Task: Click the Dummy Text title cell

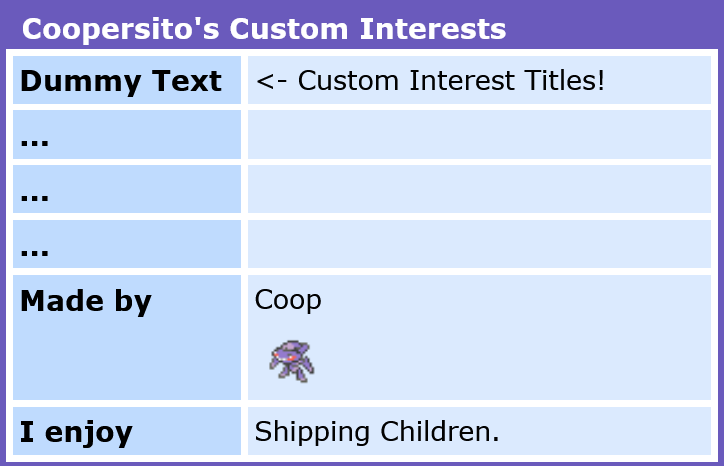Action: click(127, 80)
